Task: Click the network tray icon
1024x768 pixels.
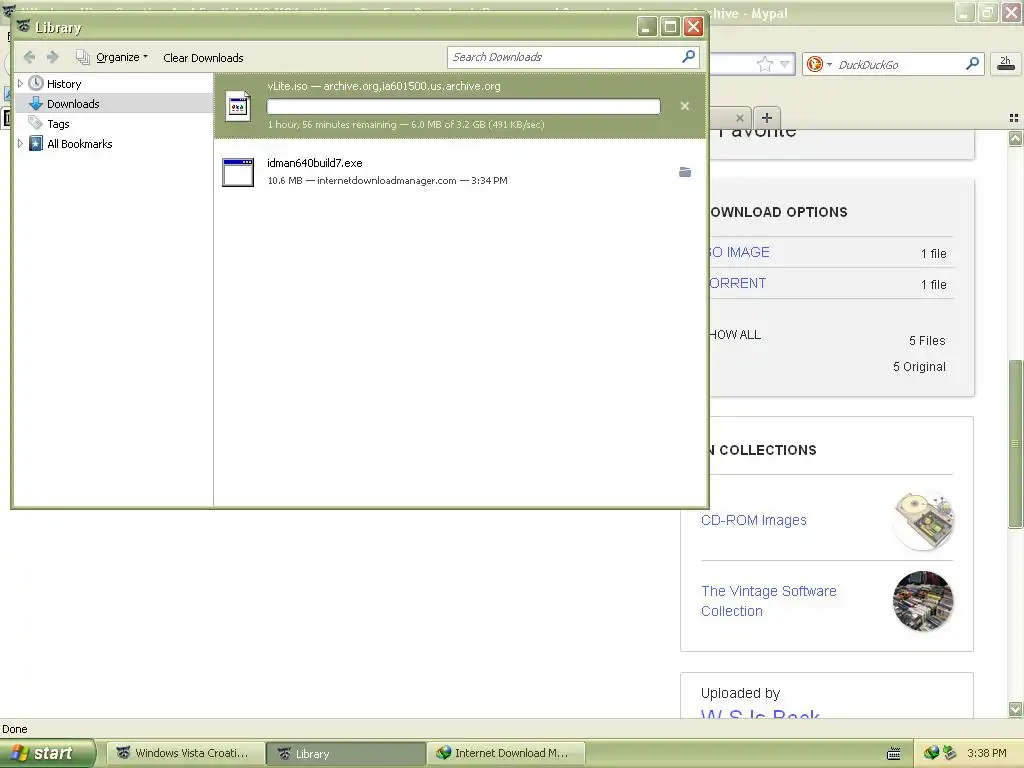Action: tap(950, 753)
